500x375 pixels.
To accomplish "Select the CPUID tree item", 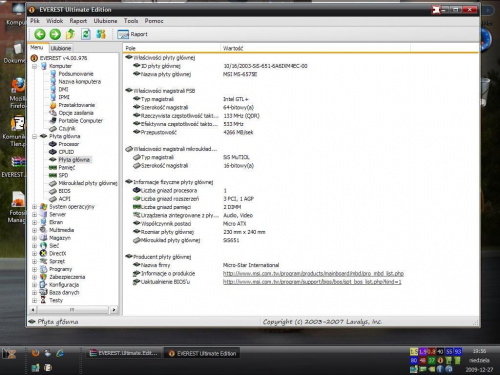I will 66,152.
